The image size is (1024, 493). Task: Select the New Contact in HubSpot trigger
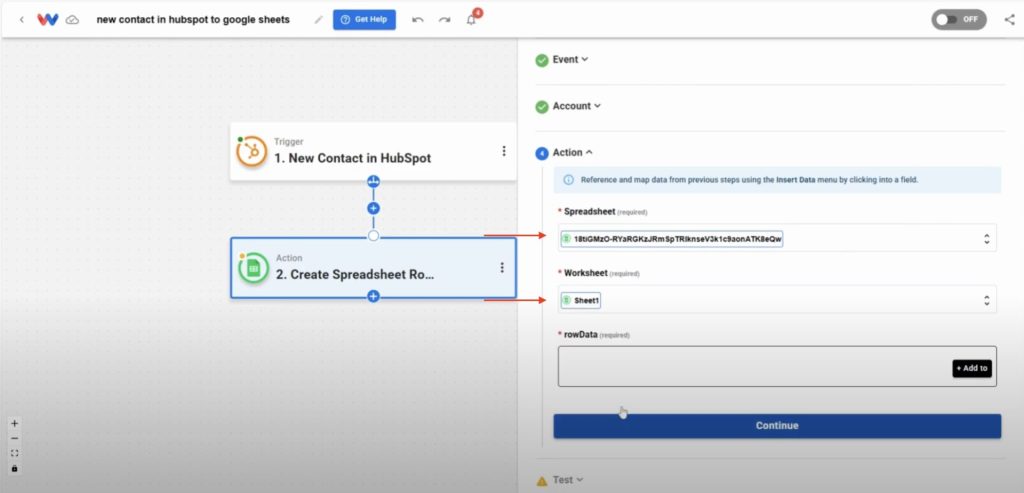373,151
